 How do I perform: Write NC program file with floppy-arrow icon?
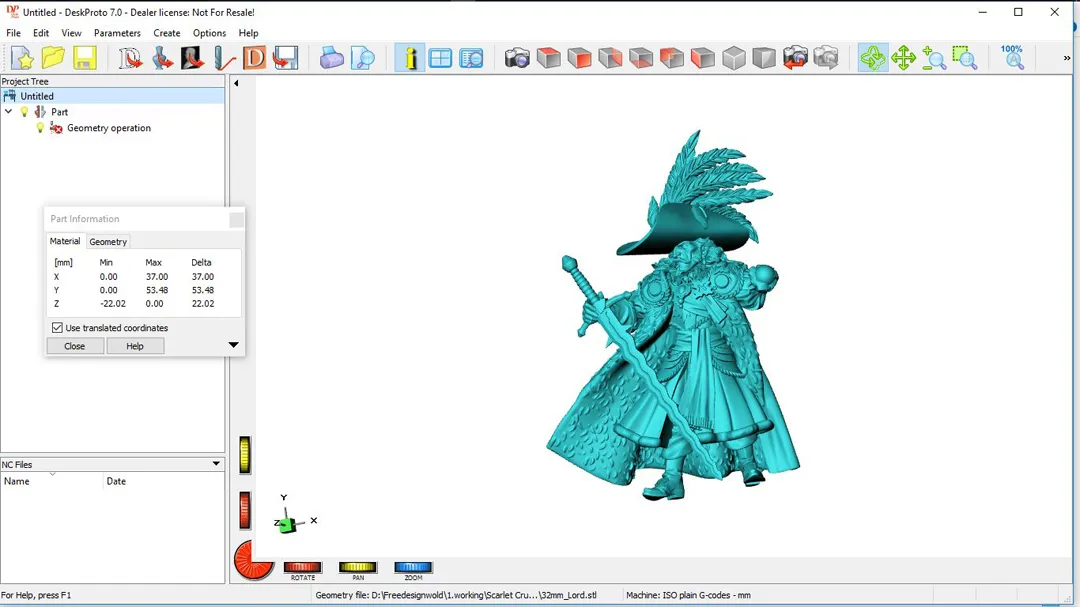(285, 58)
